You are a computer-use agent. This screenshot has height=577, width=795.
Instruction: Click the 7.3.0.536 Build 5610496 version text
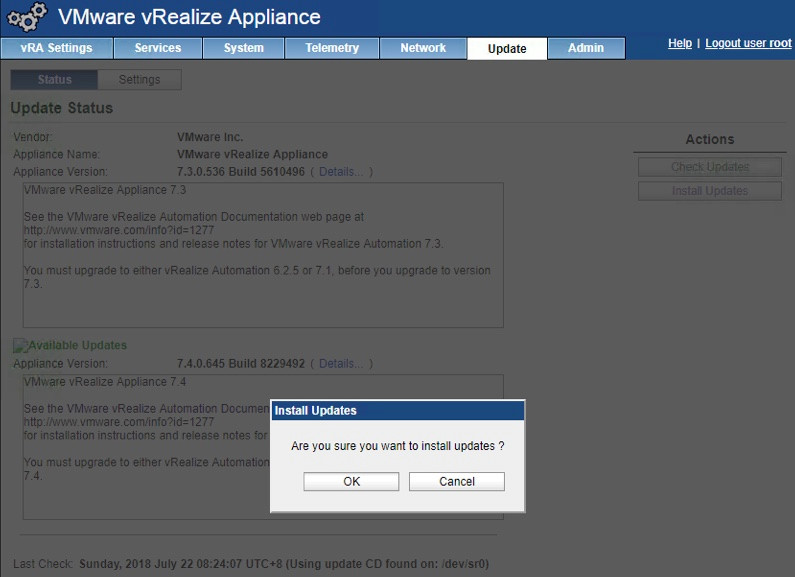(241, 172)
